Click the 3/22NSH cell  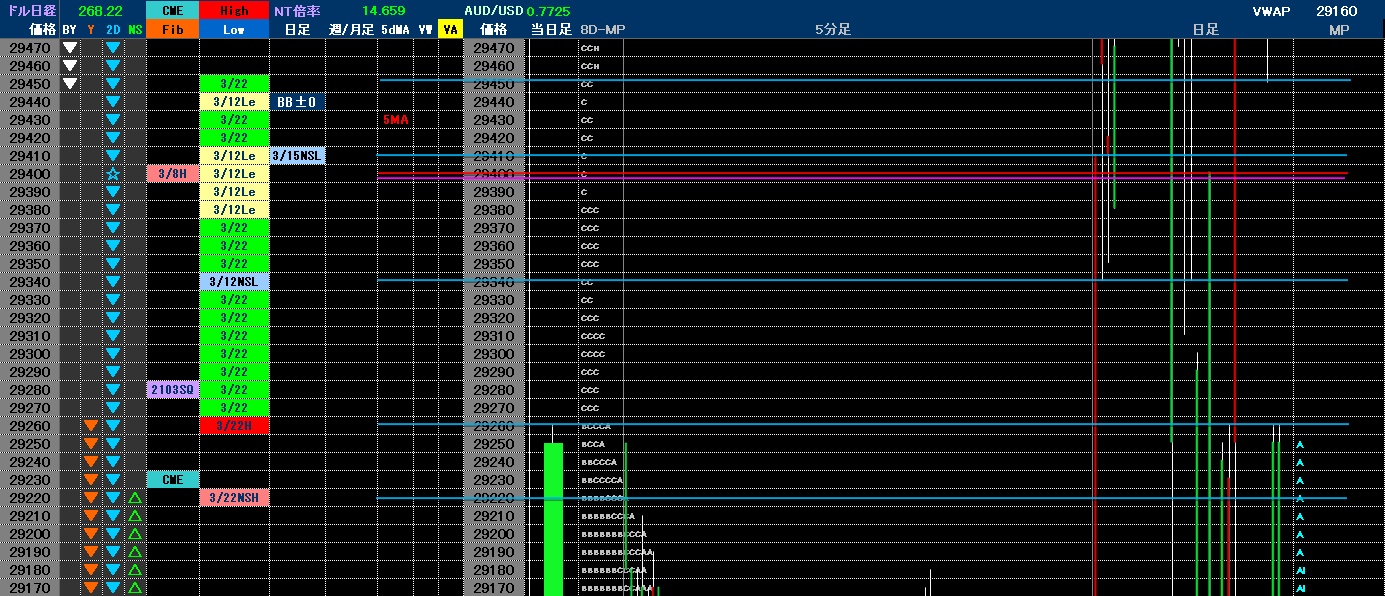pos(234,497)
